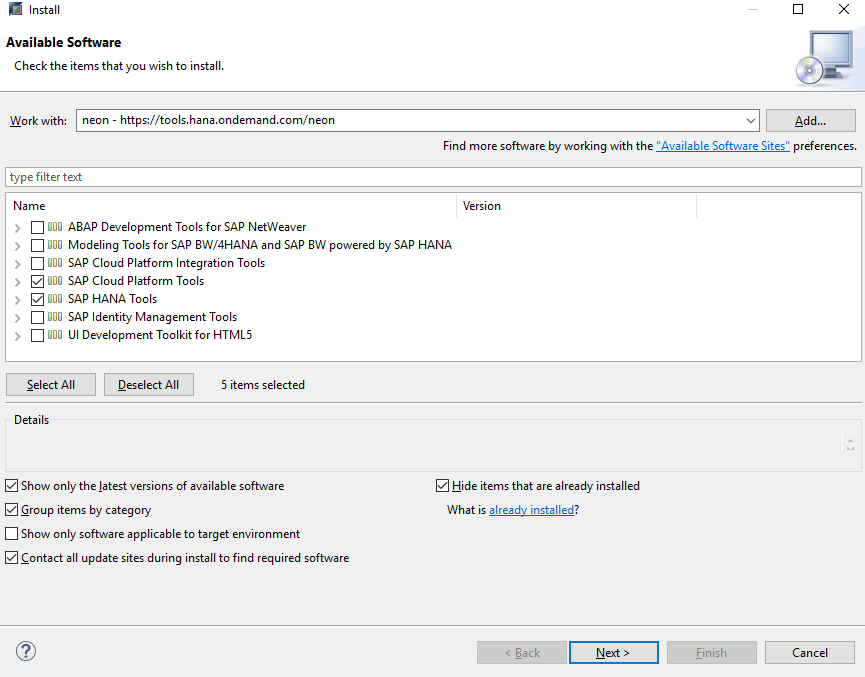Select the SAP Cloud Platform Tools row label
This screenshot has height=677, width=865.
136,281
